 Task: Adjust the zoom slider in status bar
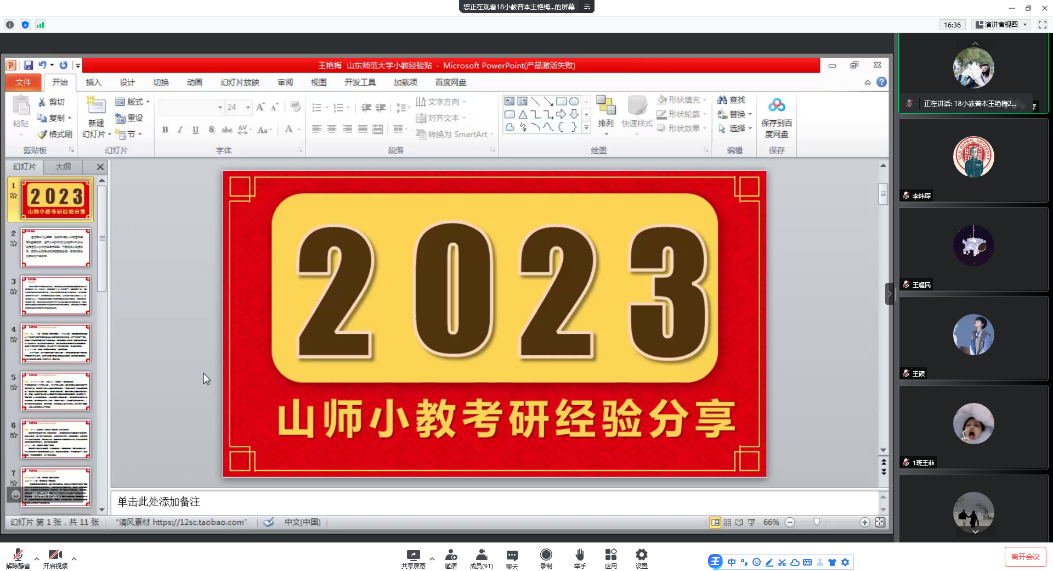tap(817, 522)
